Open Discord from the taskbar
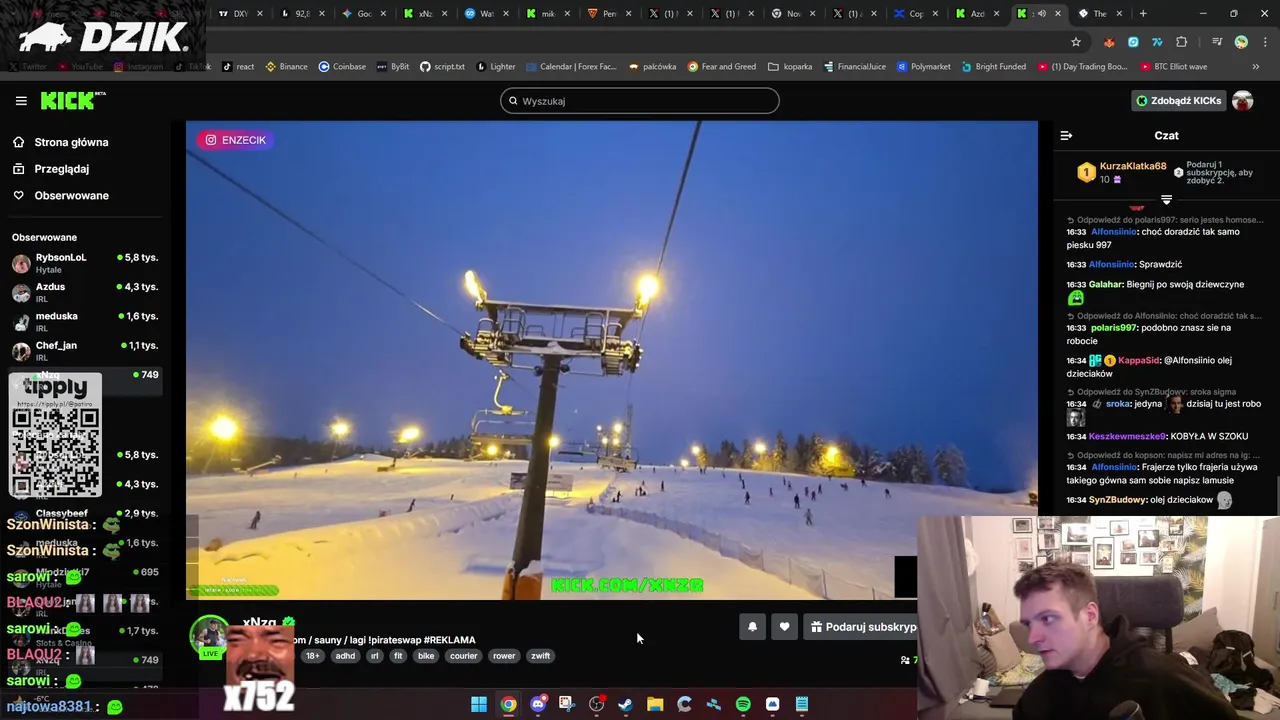This screenshot has height=720, width=1280. [x=538, y=704]
